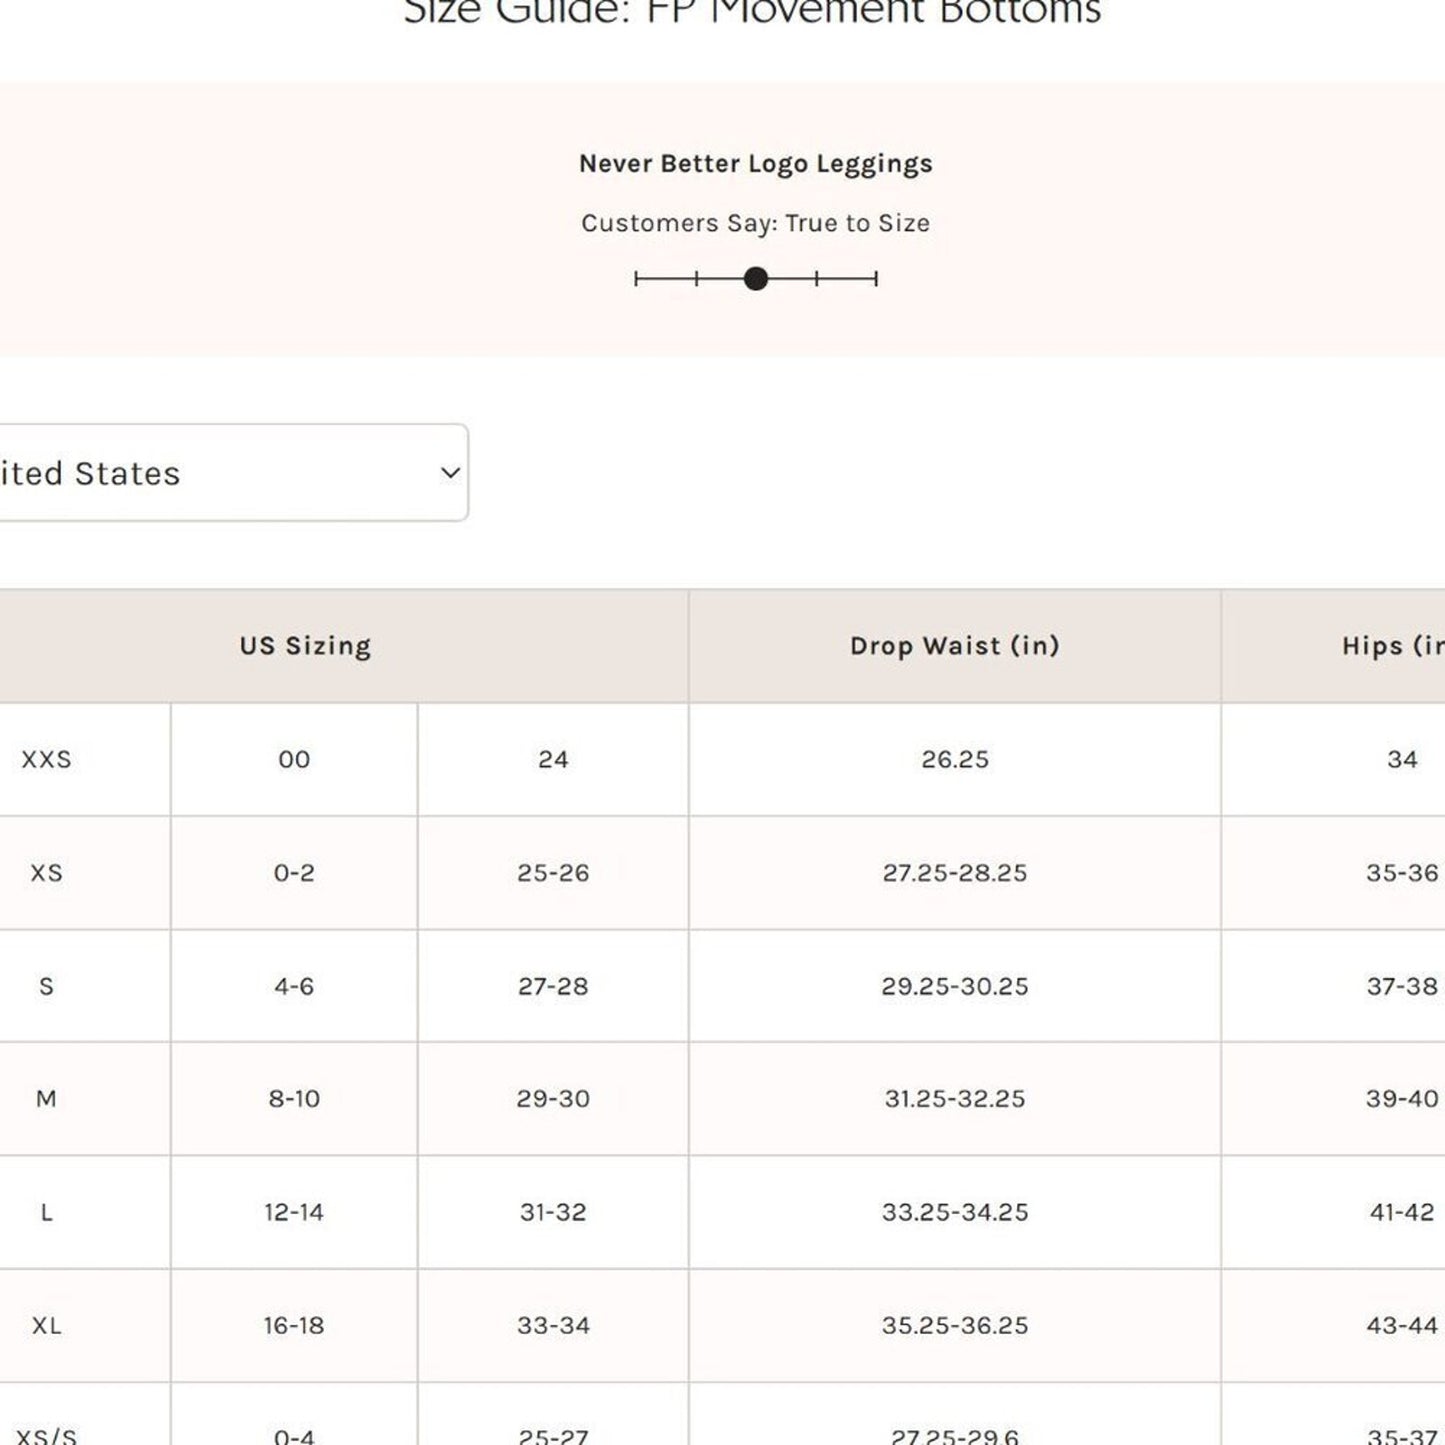This screenshot has width=1445, height=1445.
Task: Click the XS/S size row label
Action: pos(46,1435)
